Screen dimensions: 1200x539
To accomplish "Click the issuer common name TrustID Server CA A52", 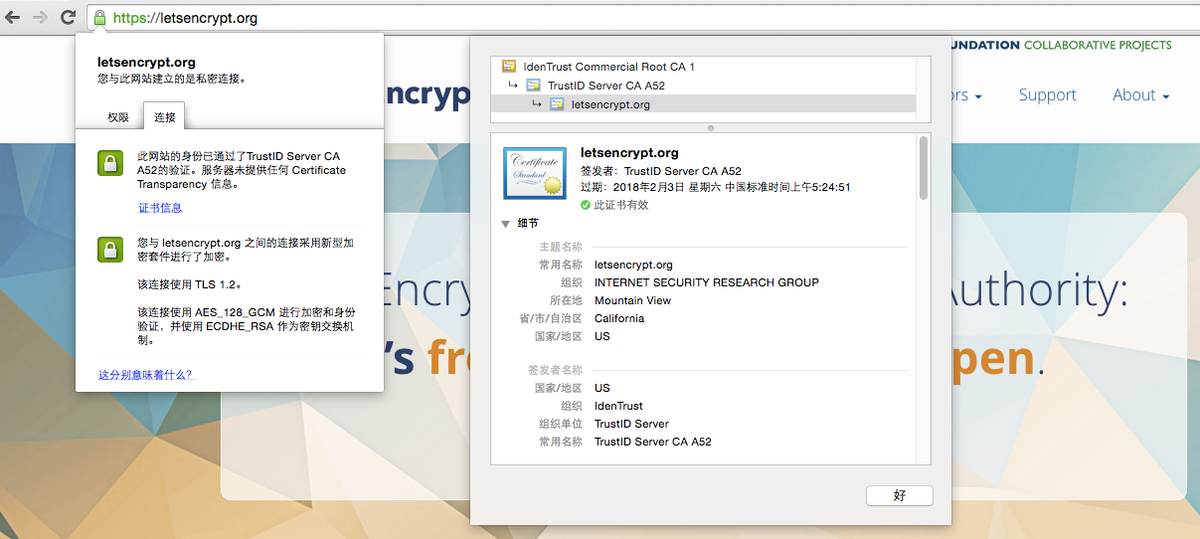I will coord(653,441).
